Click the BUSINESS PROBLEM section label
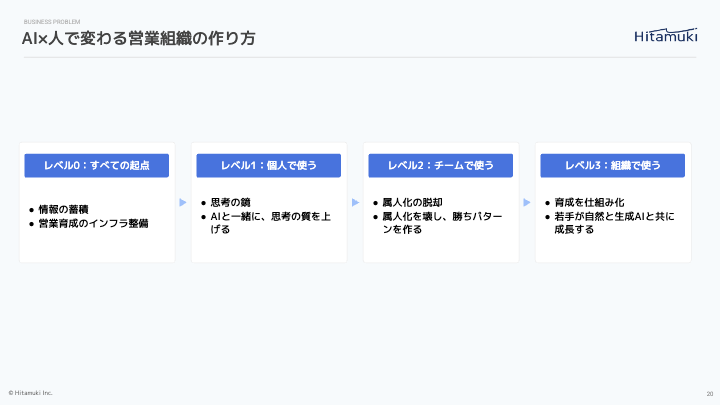Image resolution: width=720 pixels, height=405 pixels. tap(51, 21)
